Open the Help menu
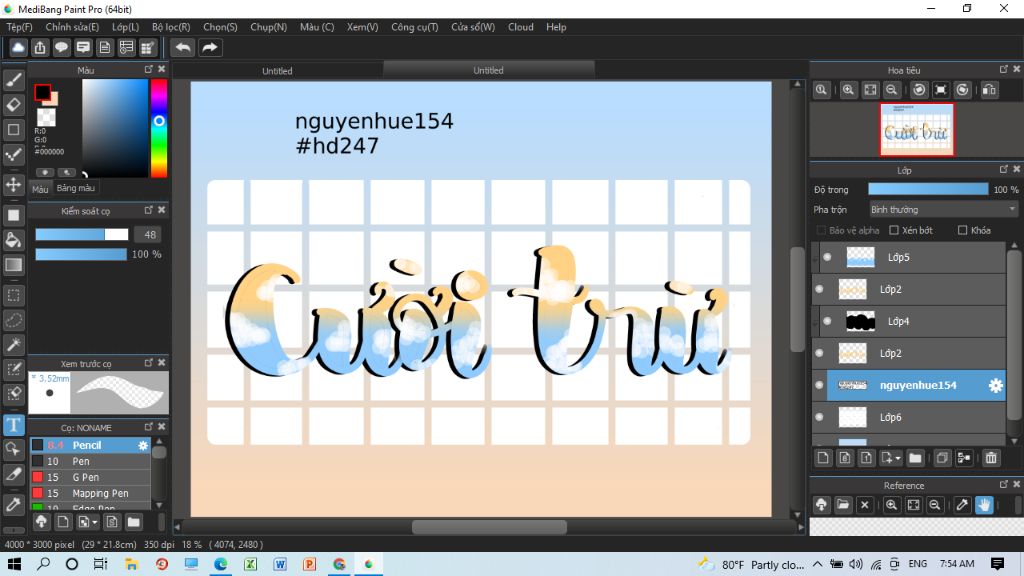The image size is (1024, 576). click(556, 27)
